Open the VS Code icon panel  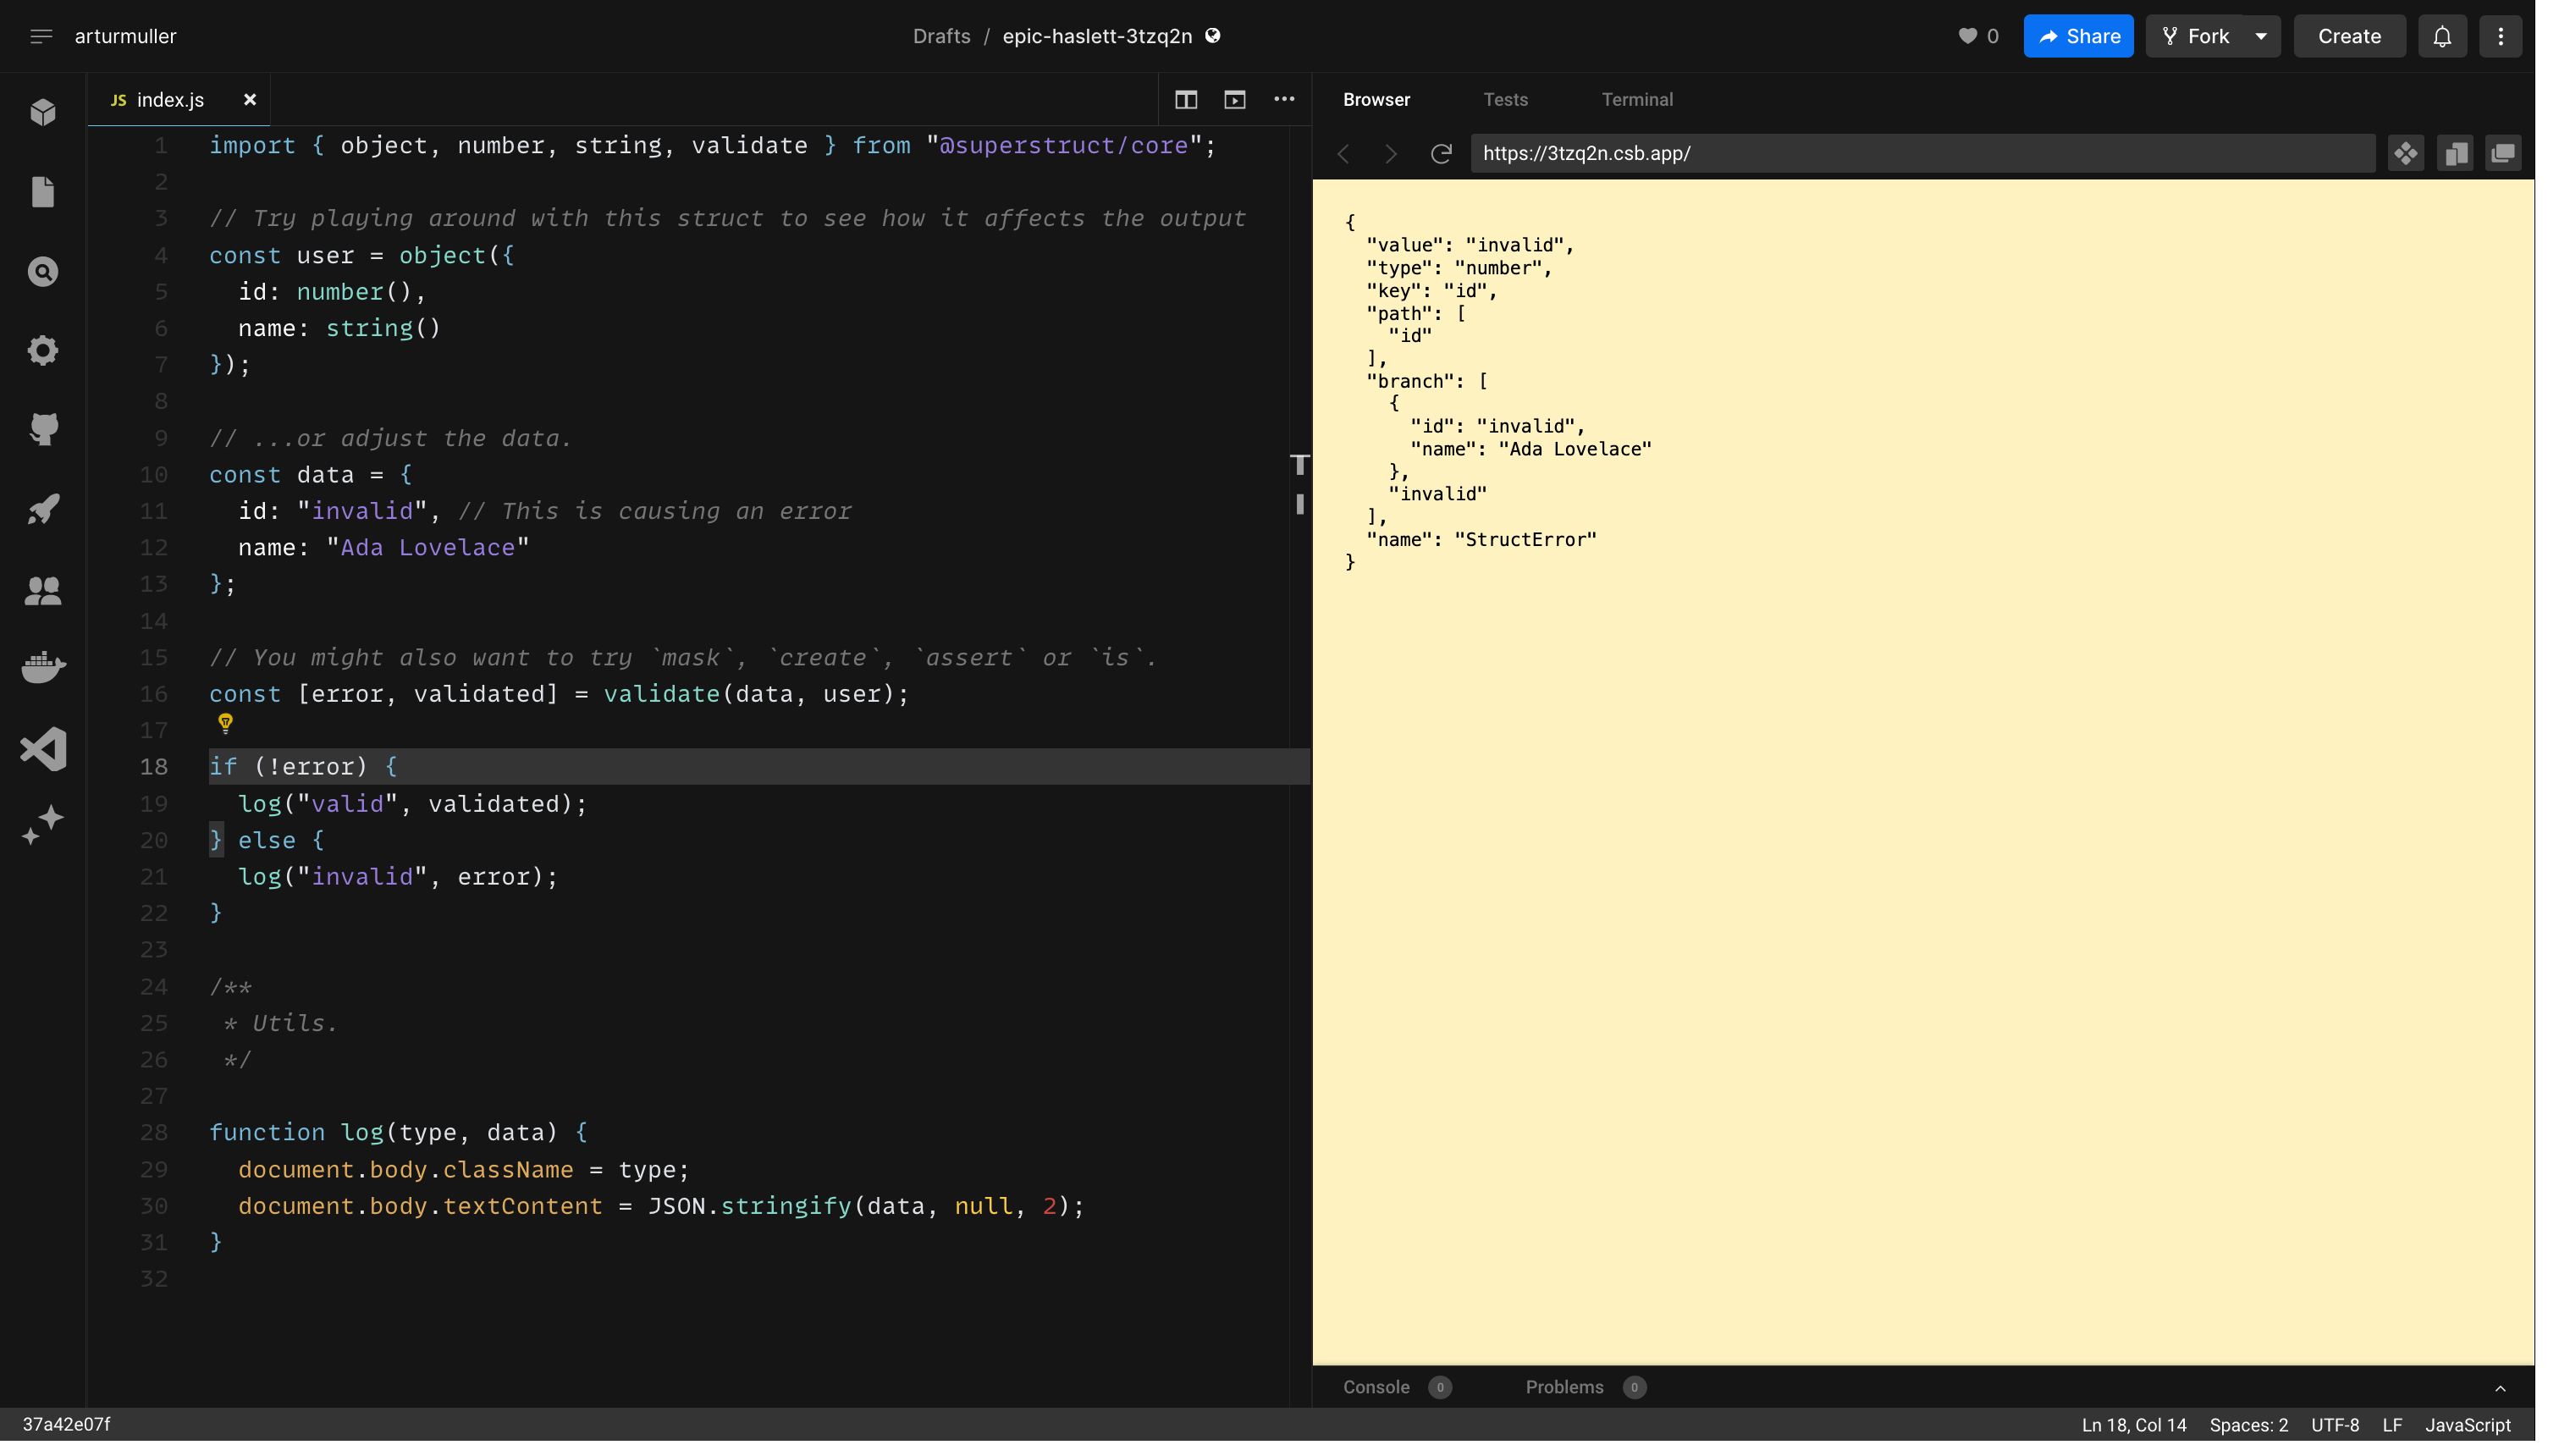coord(43,748)
